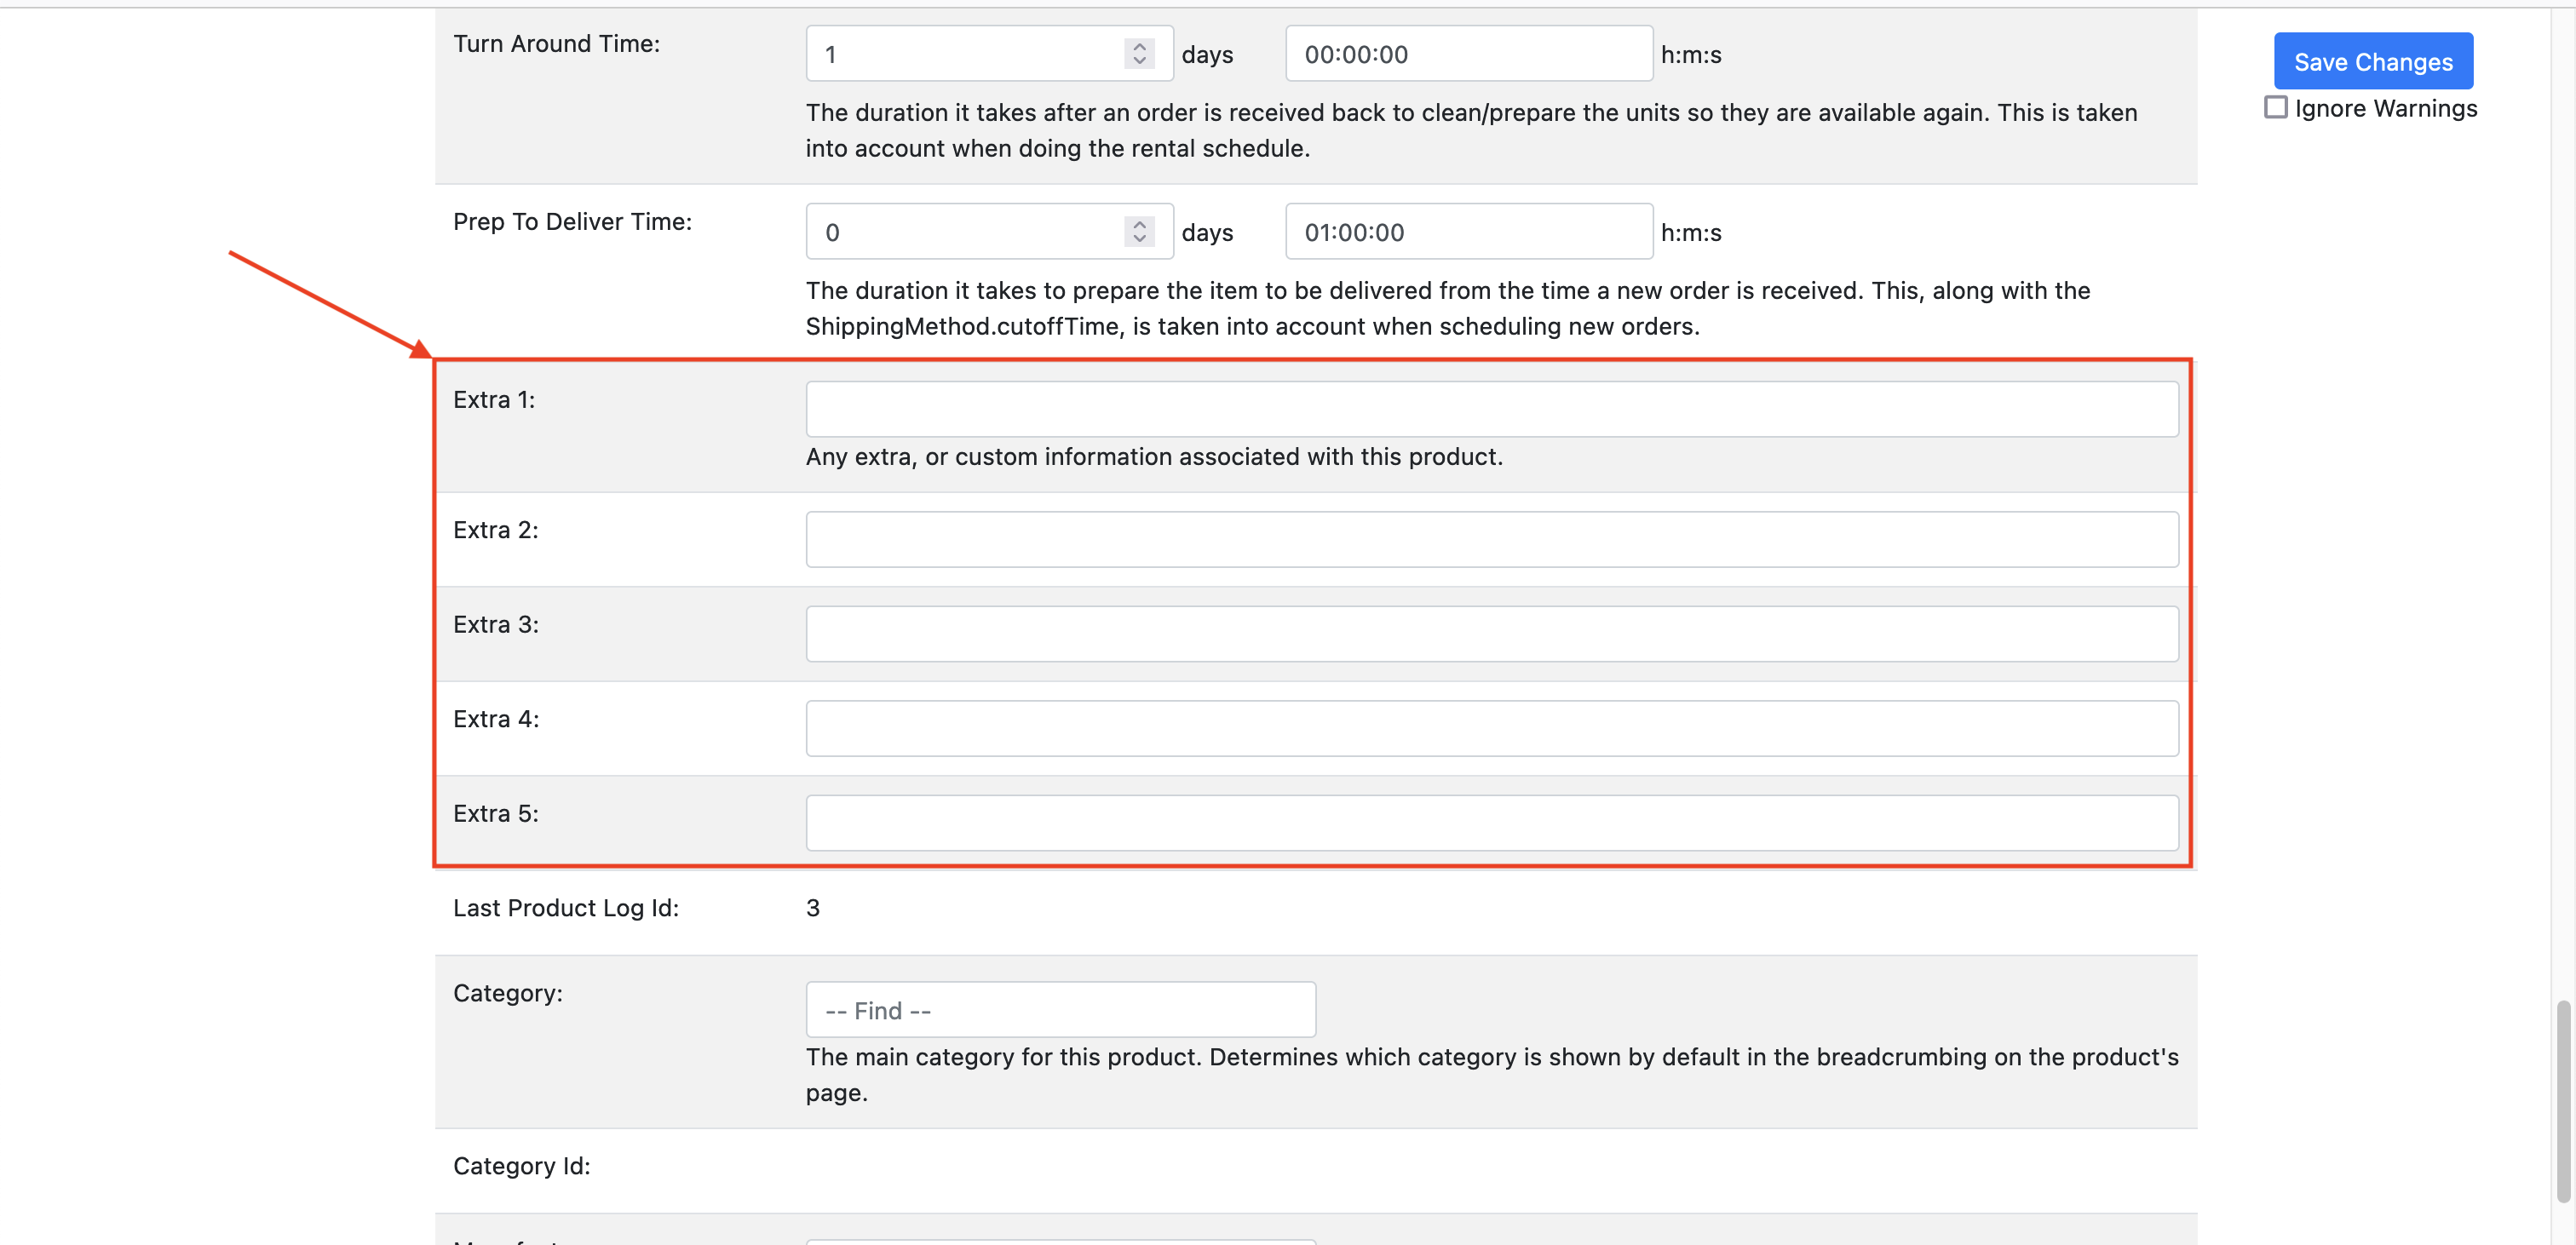The image size is (2576, 1245).
Task: Focus the Extra 2 text field
Action: pyautogui.click(x=1492, y=540)
